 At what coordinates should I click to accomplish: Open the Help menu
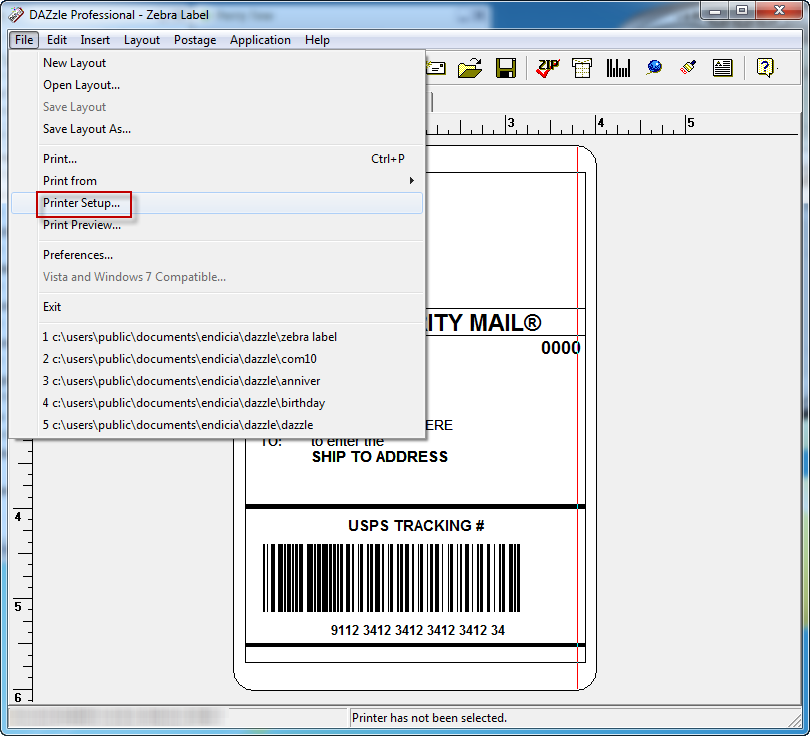click(x=317, y=40)
